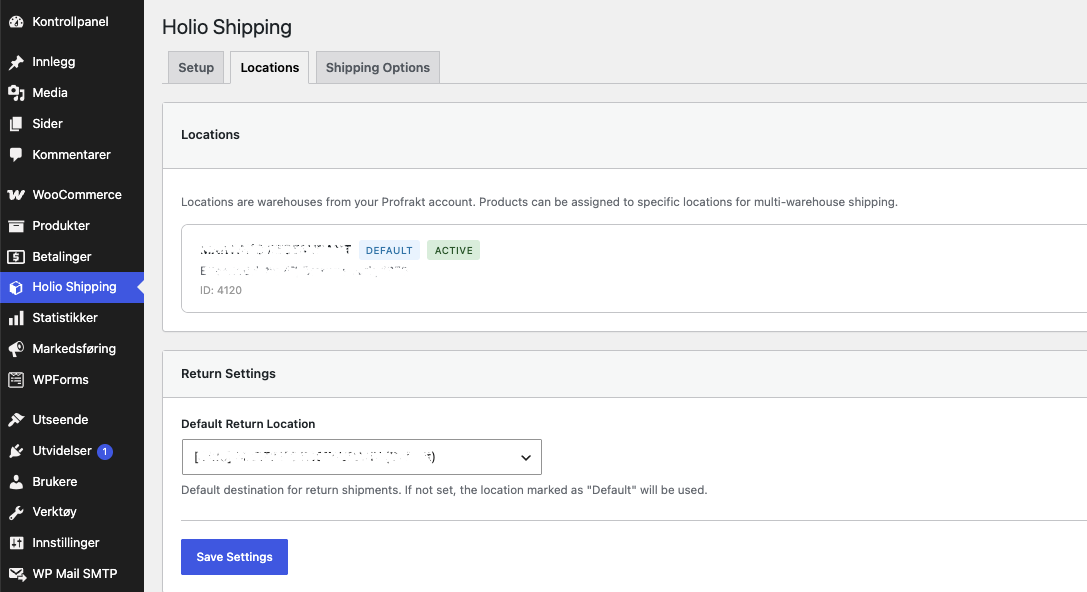
Task: Open the Default Return Location dropdown
Action: coord(361,457)
